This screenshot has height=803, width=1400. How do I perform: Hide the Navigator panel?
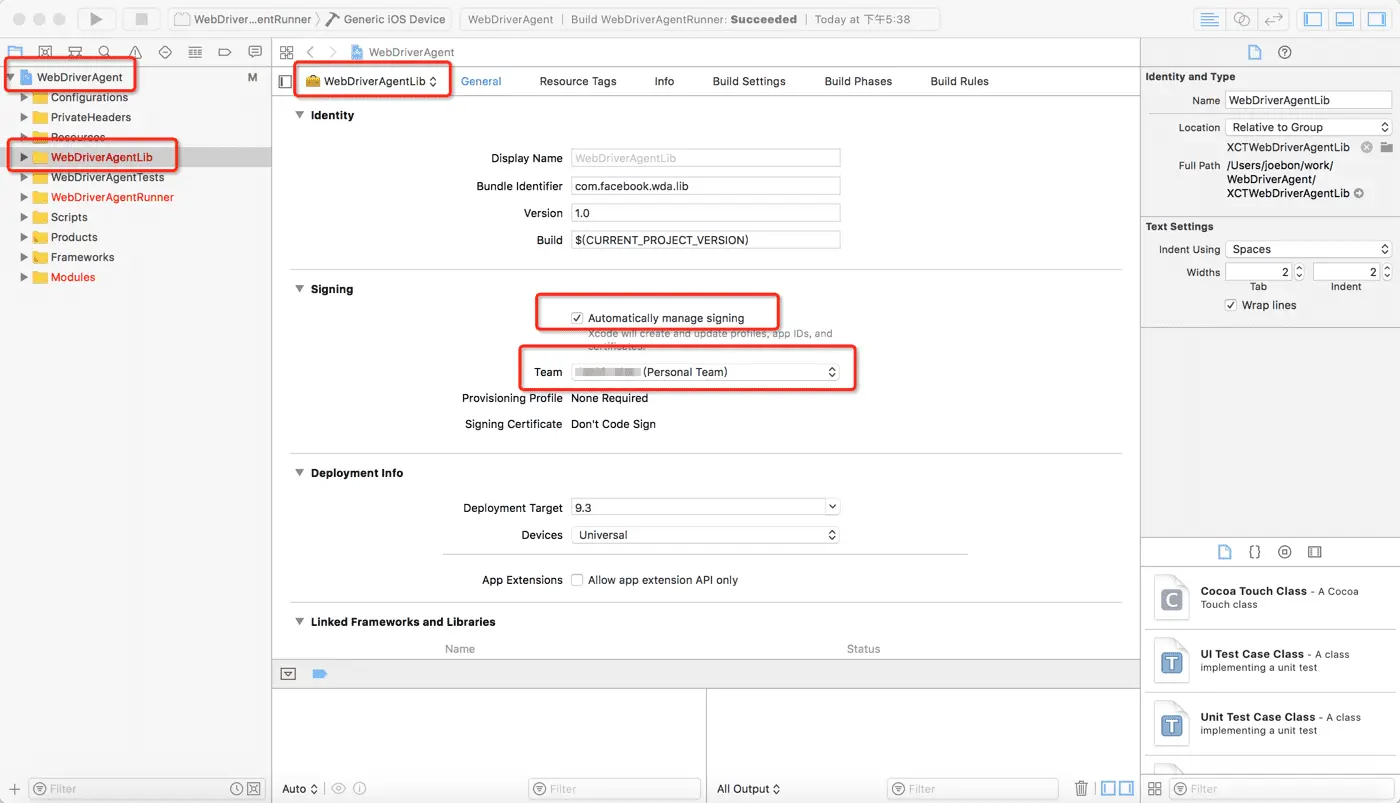(1313, 19)
